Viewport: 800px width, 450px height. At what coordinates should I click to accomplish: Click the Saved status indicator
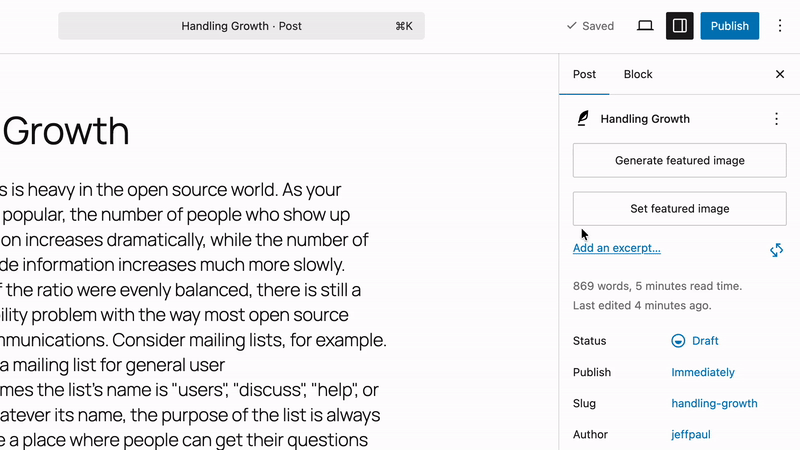coord(590,26)
